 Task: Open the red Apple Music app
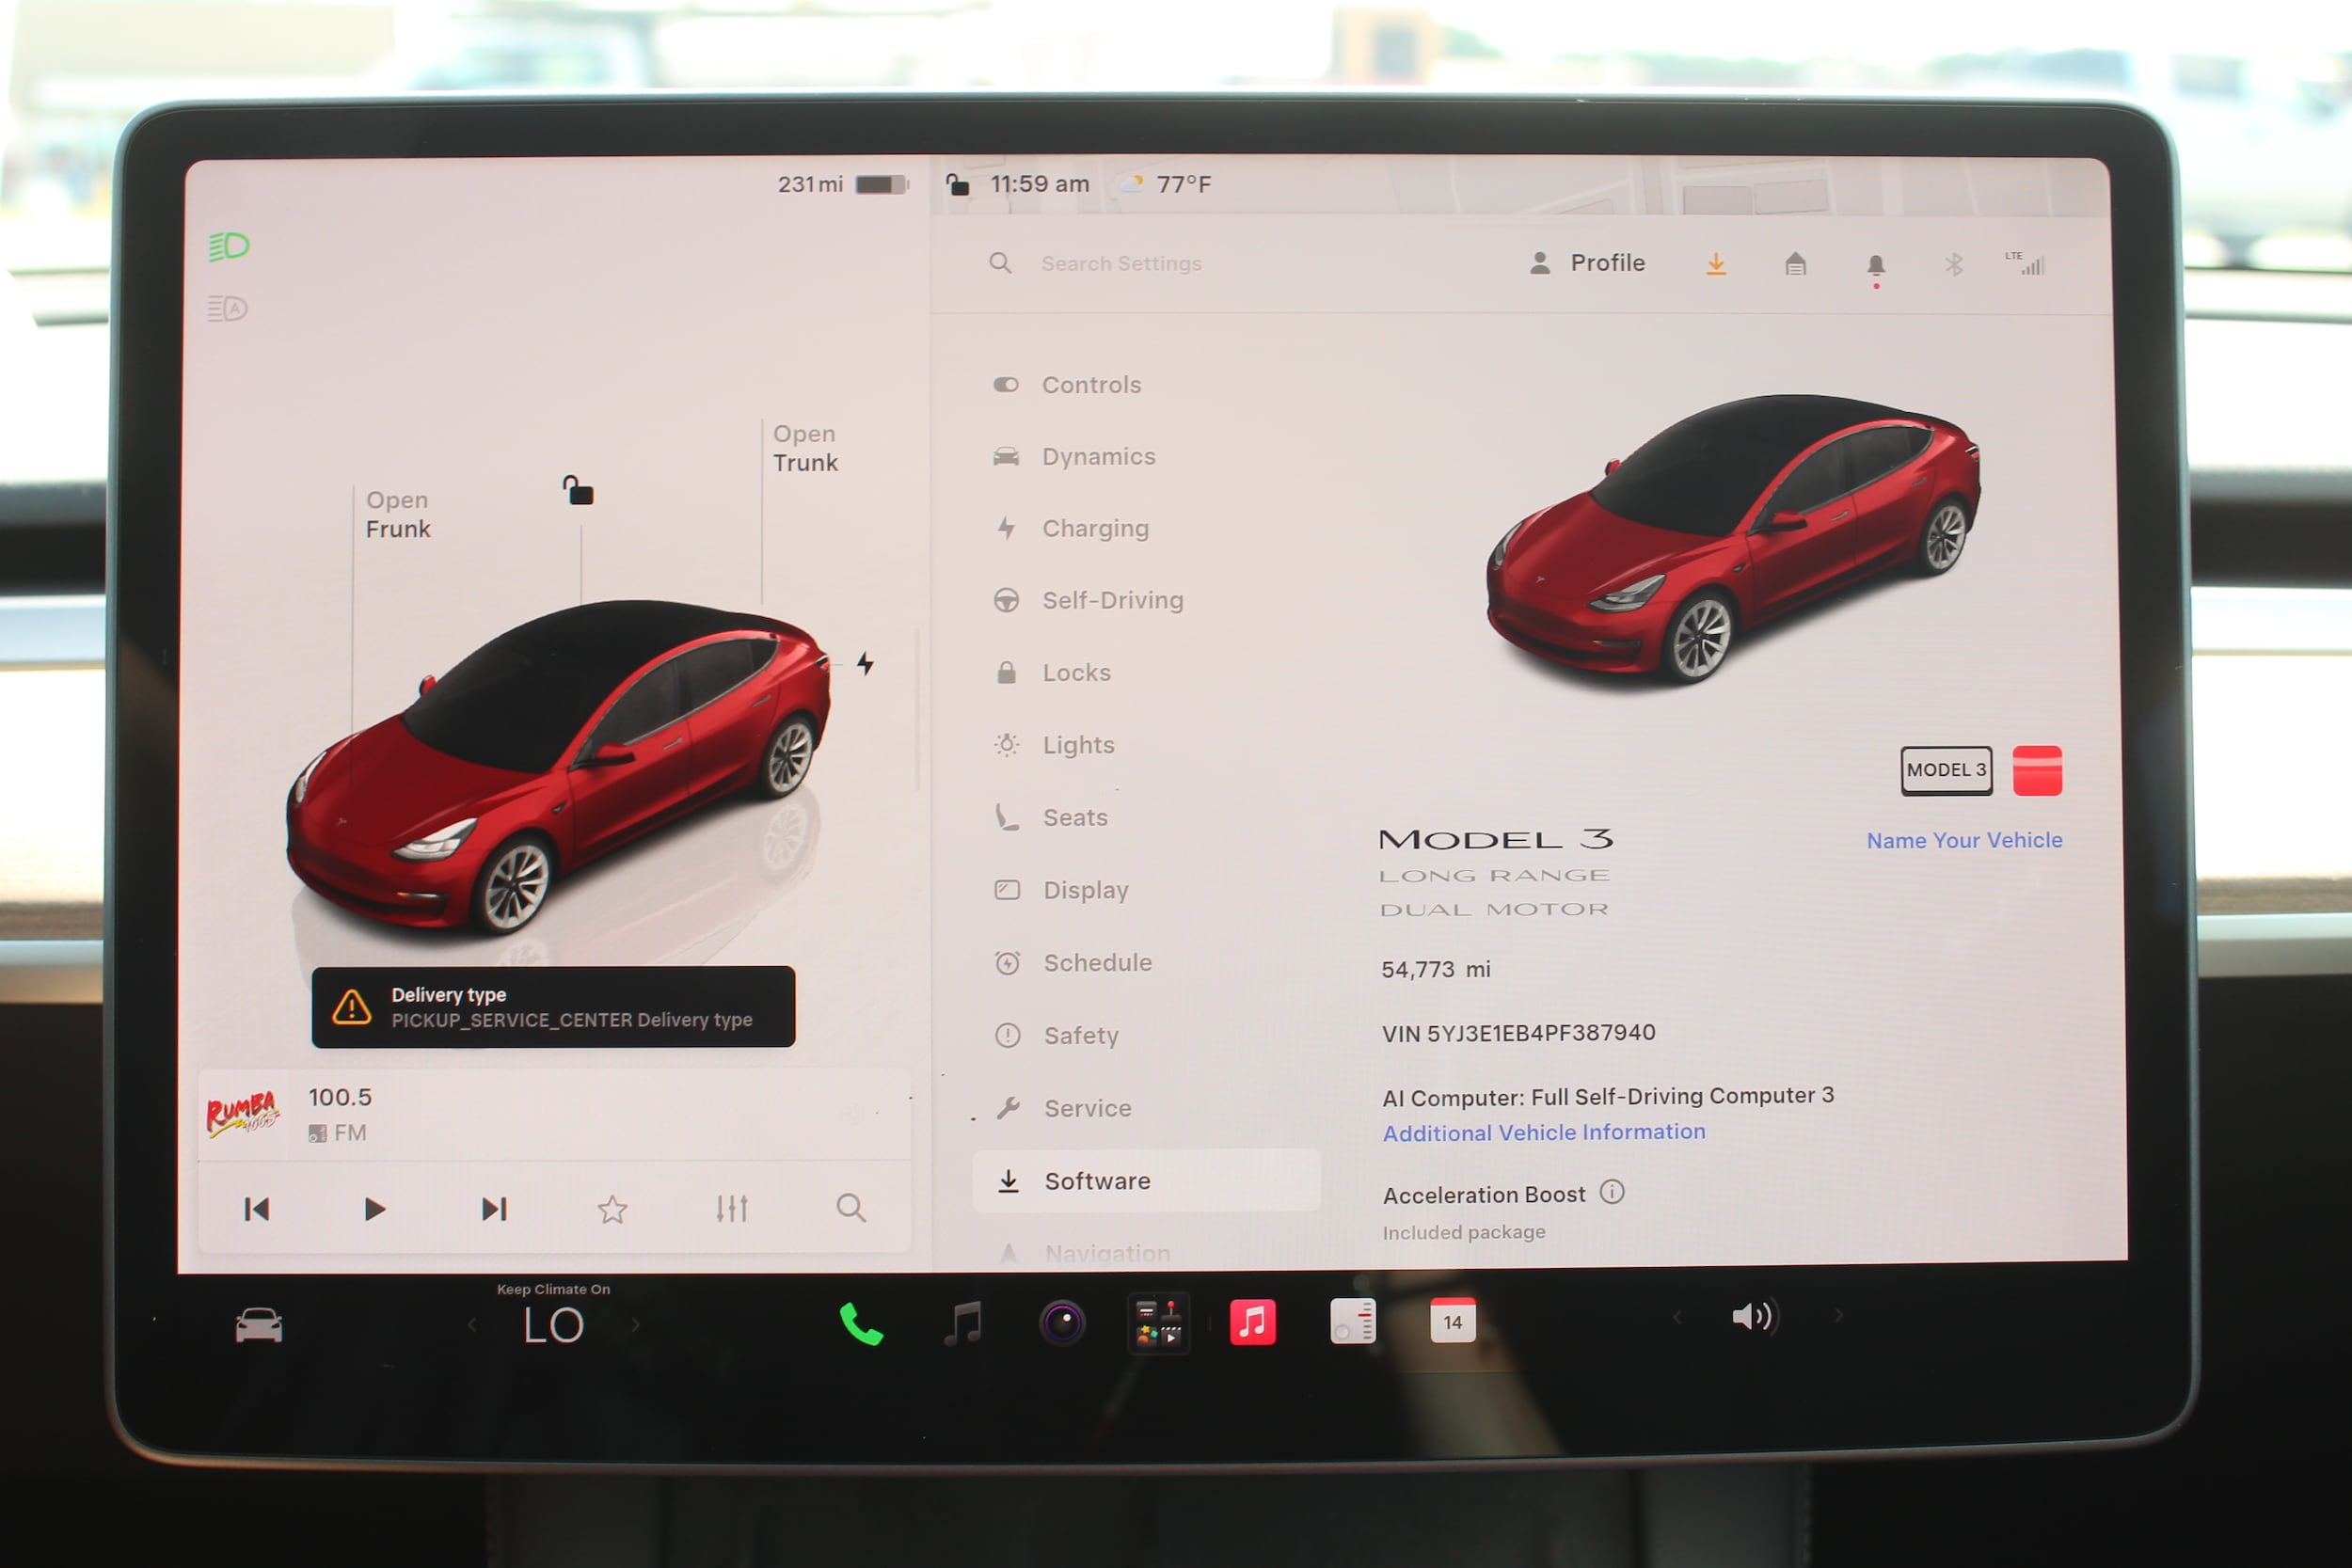[1253, 1322]
